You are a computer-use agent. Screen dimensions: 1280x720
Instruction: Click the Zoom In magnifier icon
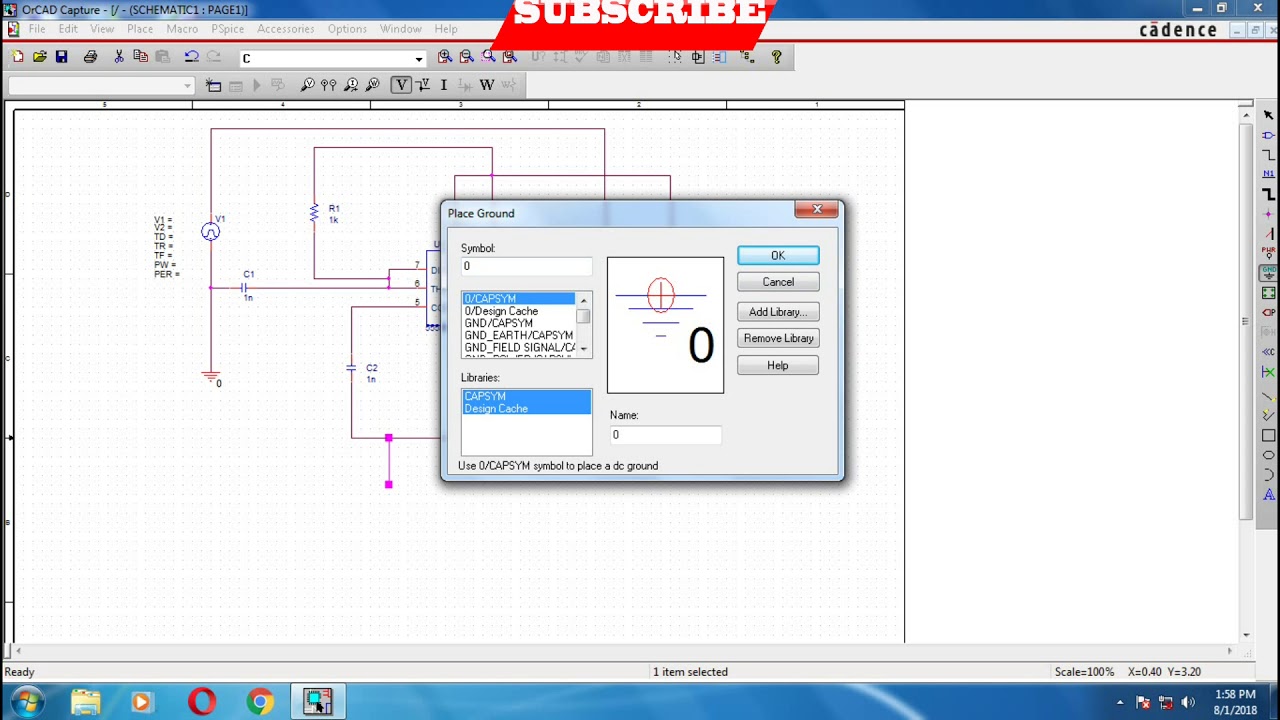click(x=445, y=57)
